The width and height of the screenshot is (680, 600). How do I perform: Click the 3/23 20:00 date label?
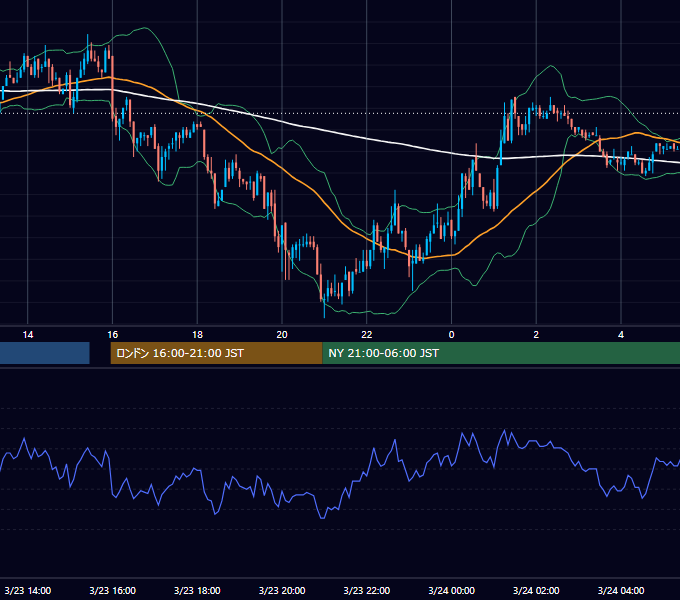(x=282, y=590)
